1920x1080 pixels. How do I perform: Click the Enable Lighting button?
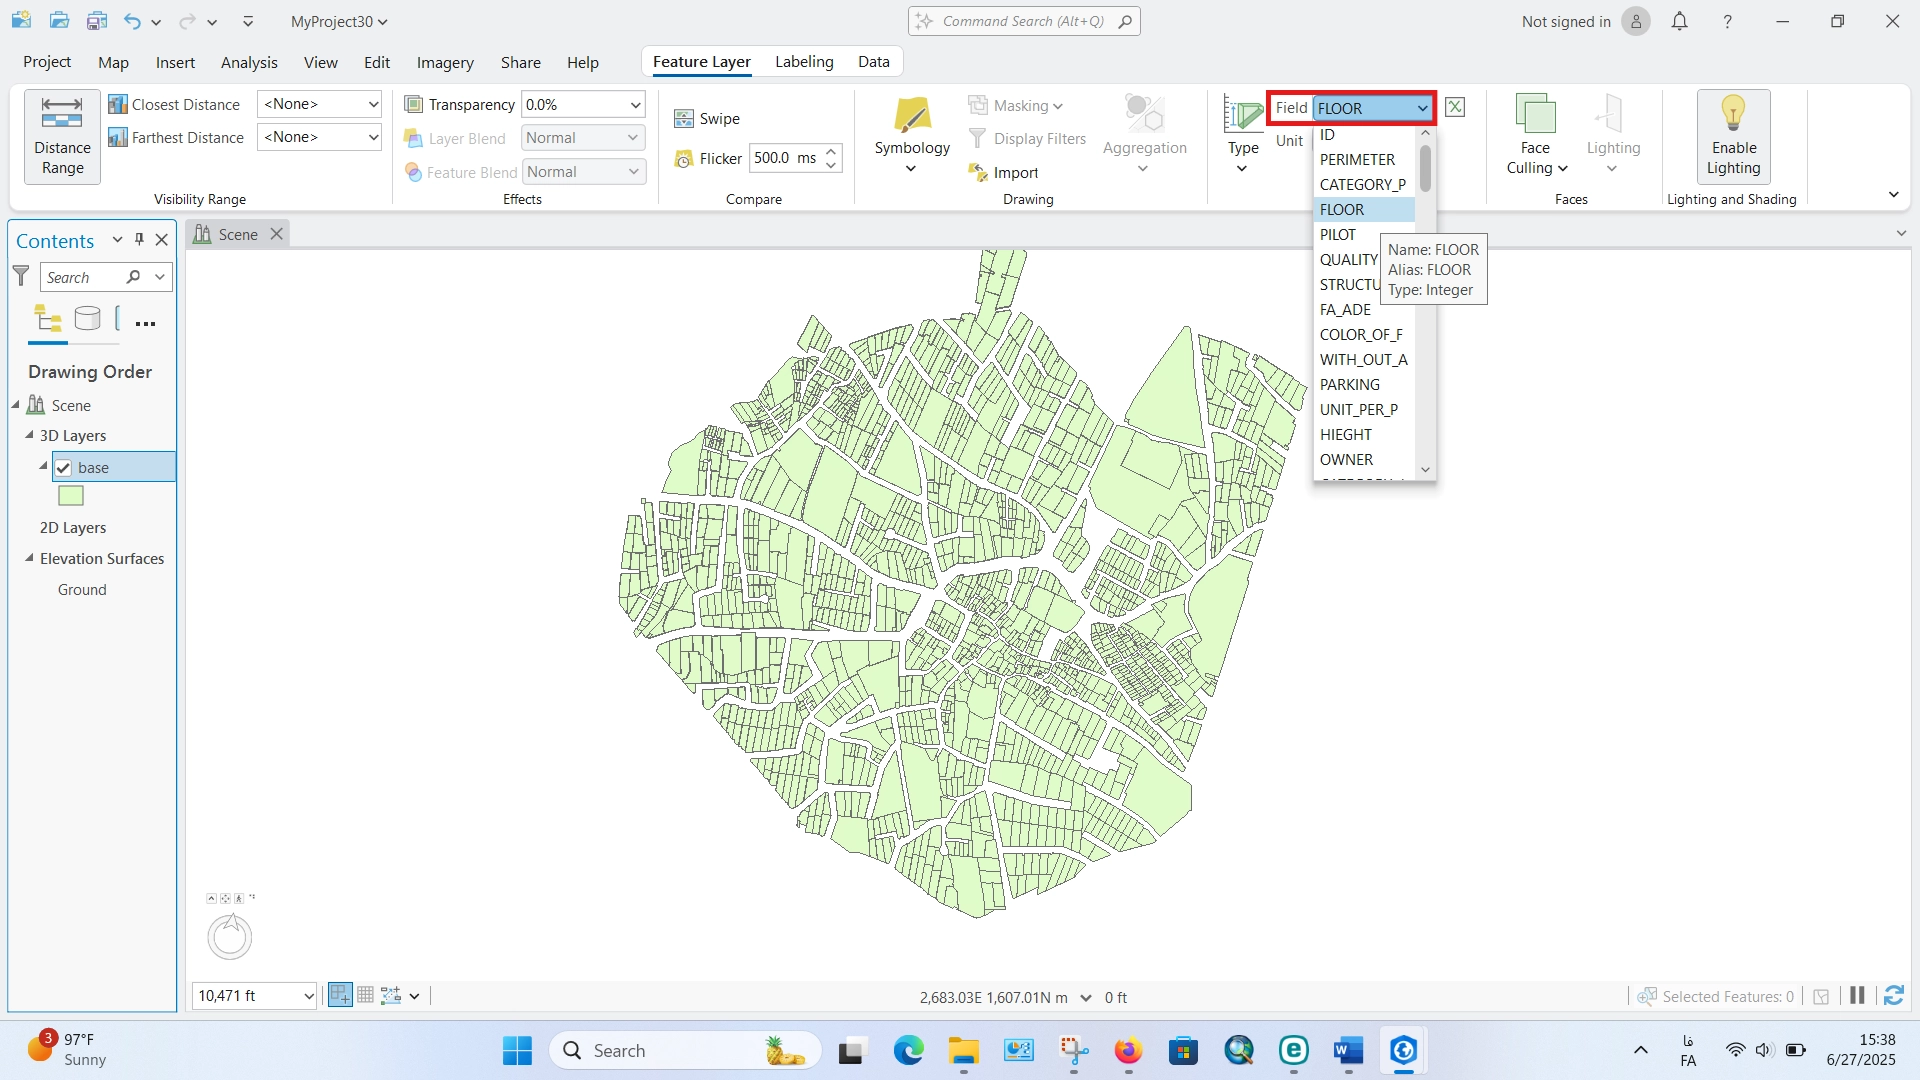click(1733, 136)
